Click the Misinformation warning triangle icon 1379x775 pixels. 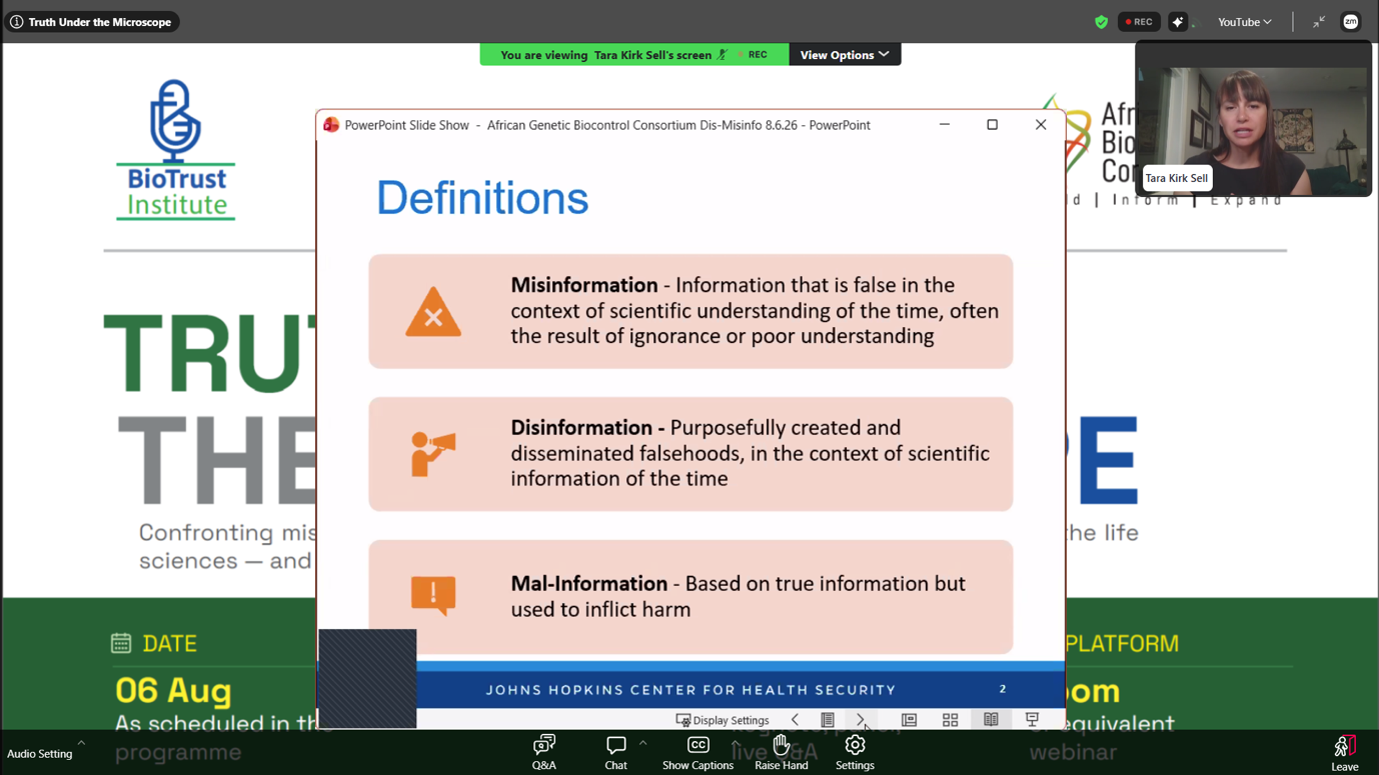[433, 312]
